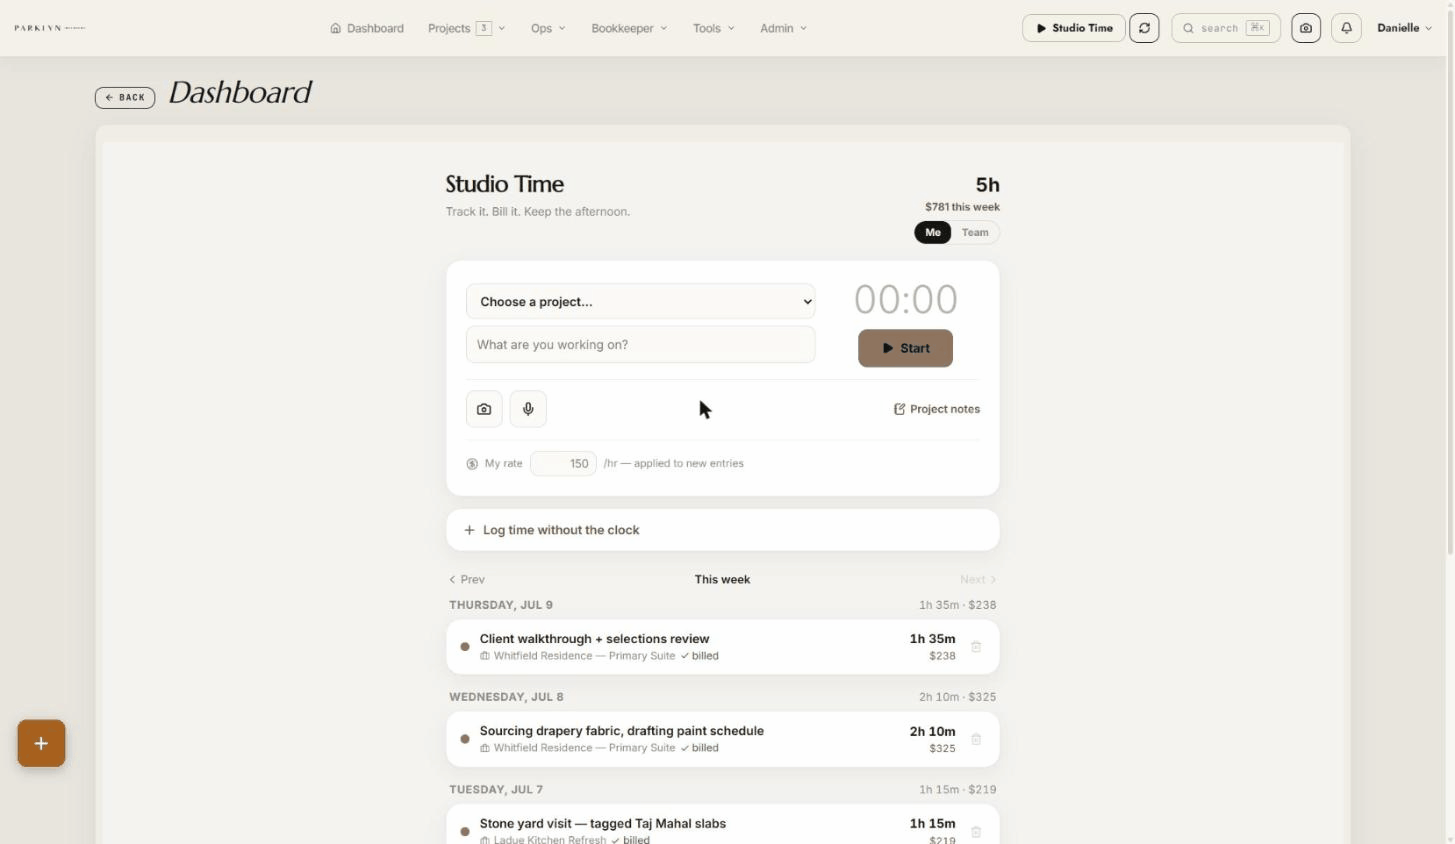The width and height of the screenshot is (1455, 844).
Task: Delete the Client walkthrough entry
Action: click(x=976, y=647)
